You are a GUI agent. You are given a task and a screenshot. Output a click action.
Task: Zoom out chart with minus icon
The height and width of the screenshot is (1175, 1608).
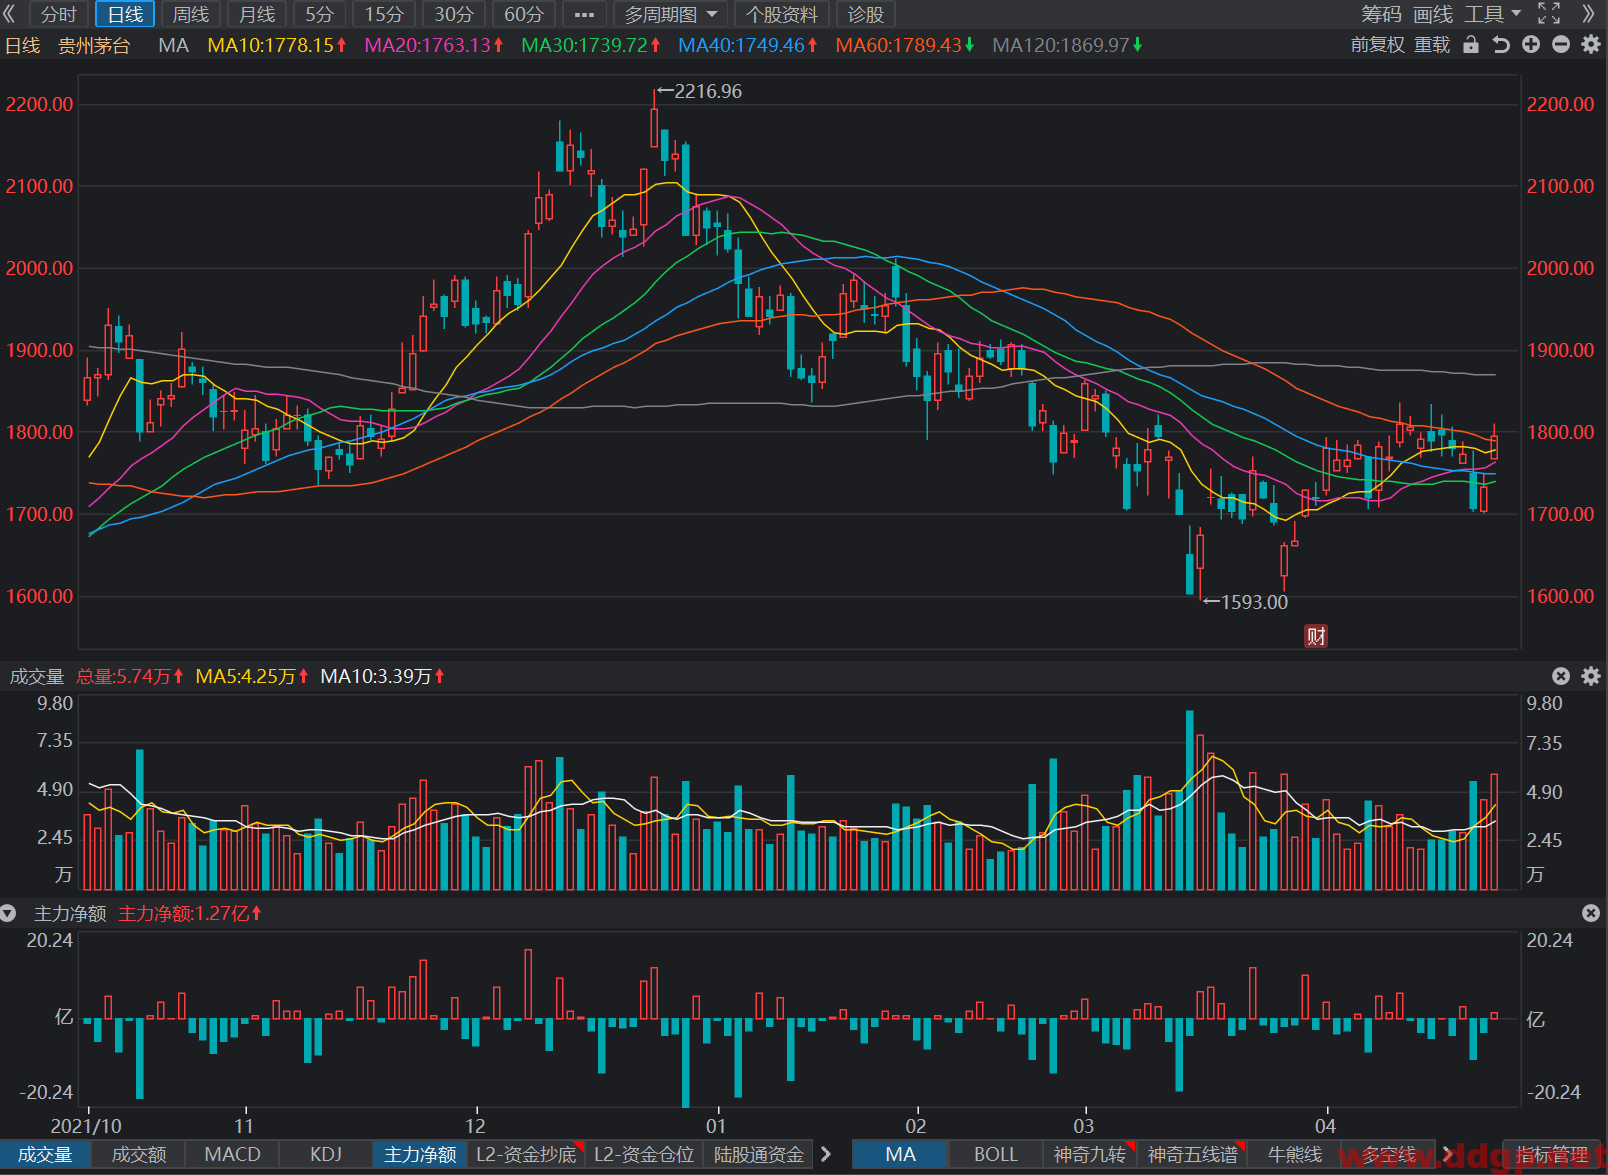(1561, 45)
